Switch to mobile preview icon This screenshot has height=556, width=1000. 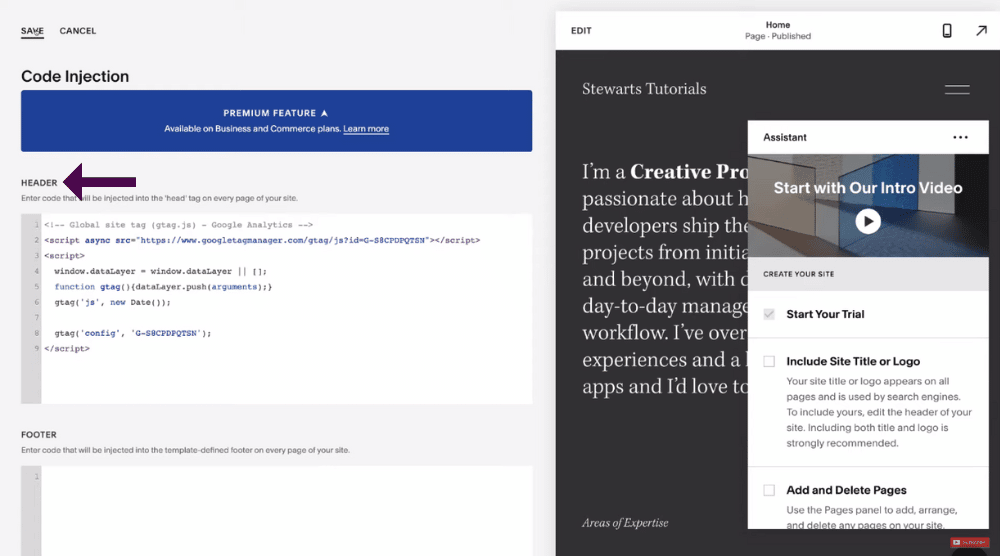947,31
